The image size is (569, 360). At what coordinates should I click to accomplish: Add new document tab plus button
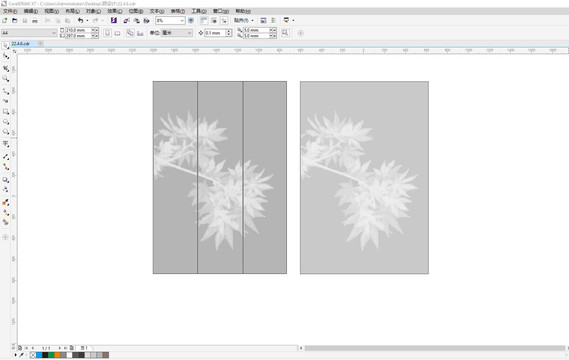pyautogui.click(x=40, y=44)
